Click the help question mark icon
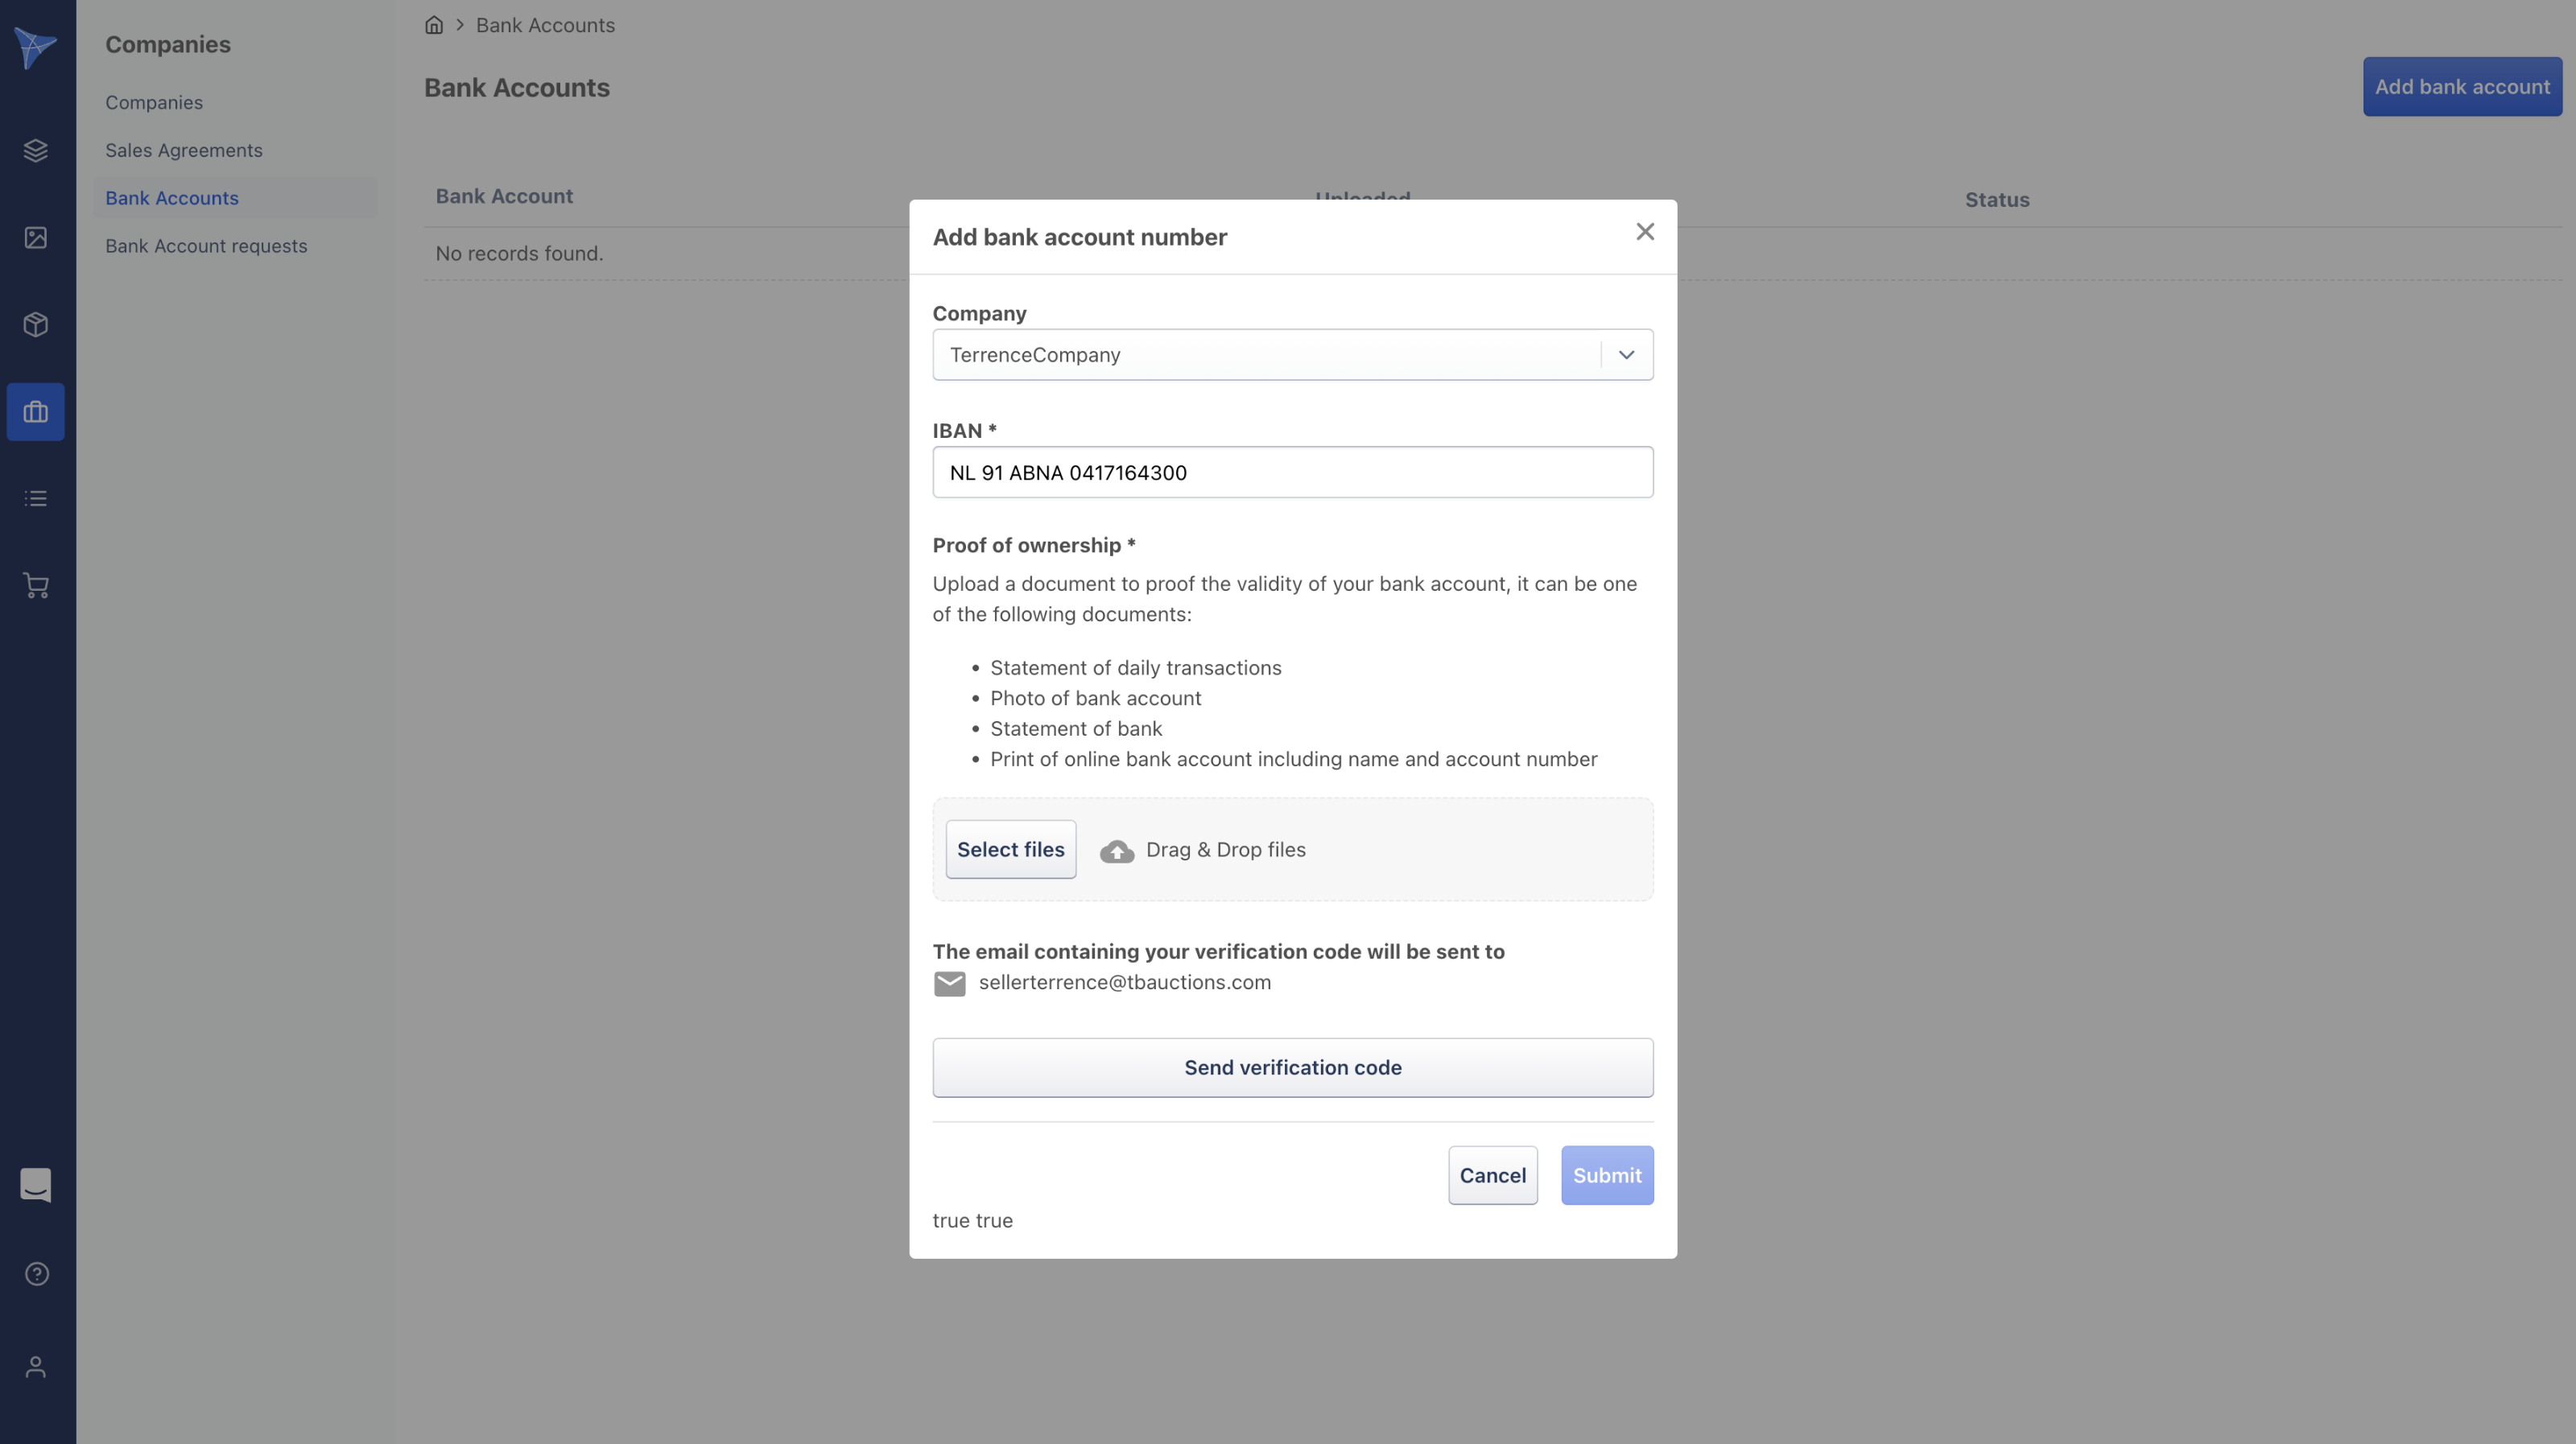 36,1273
